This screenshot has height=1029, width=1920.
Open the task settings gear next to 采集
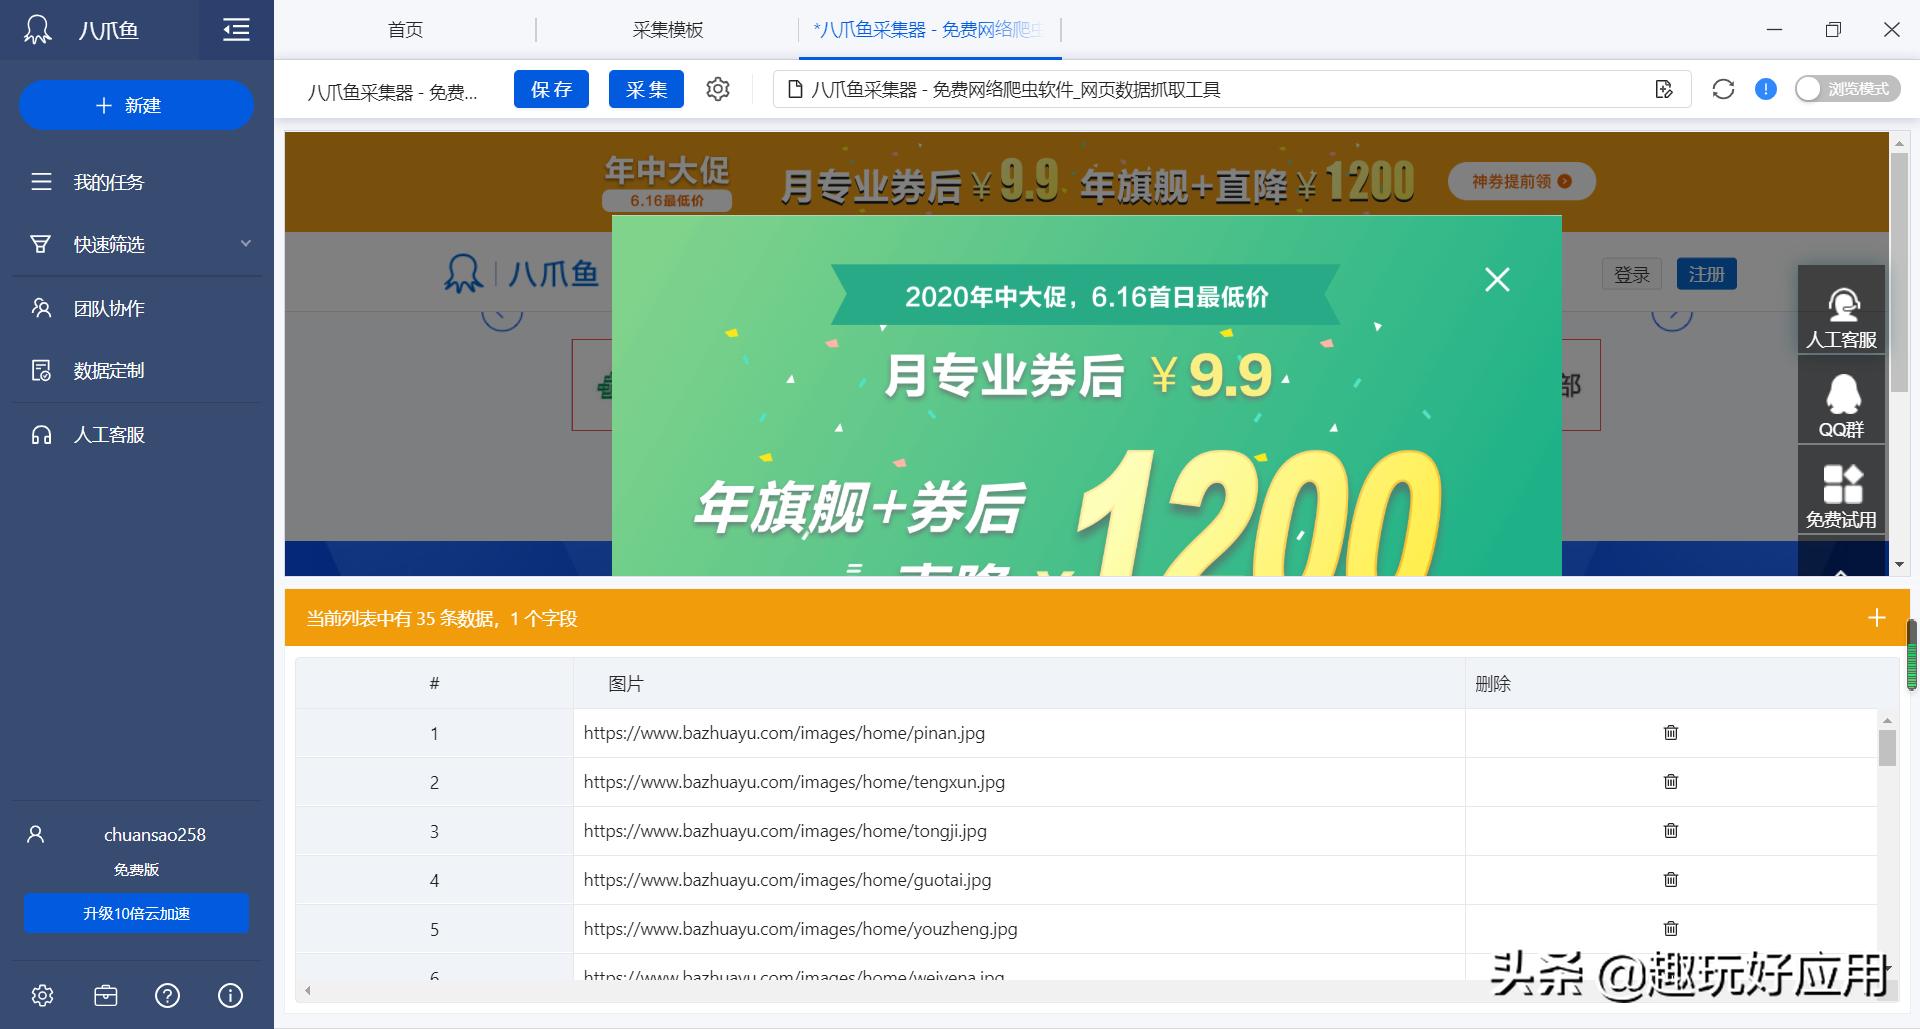tap(718, 89)
